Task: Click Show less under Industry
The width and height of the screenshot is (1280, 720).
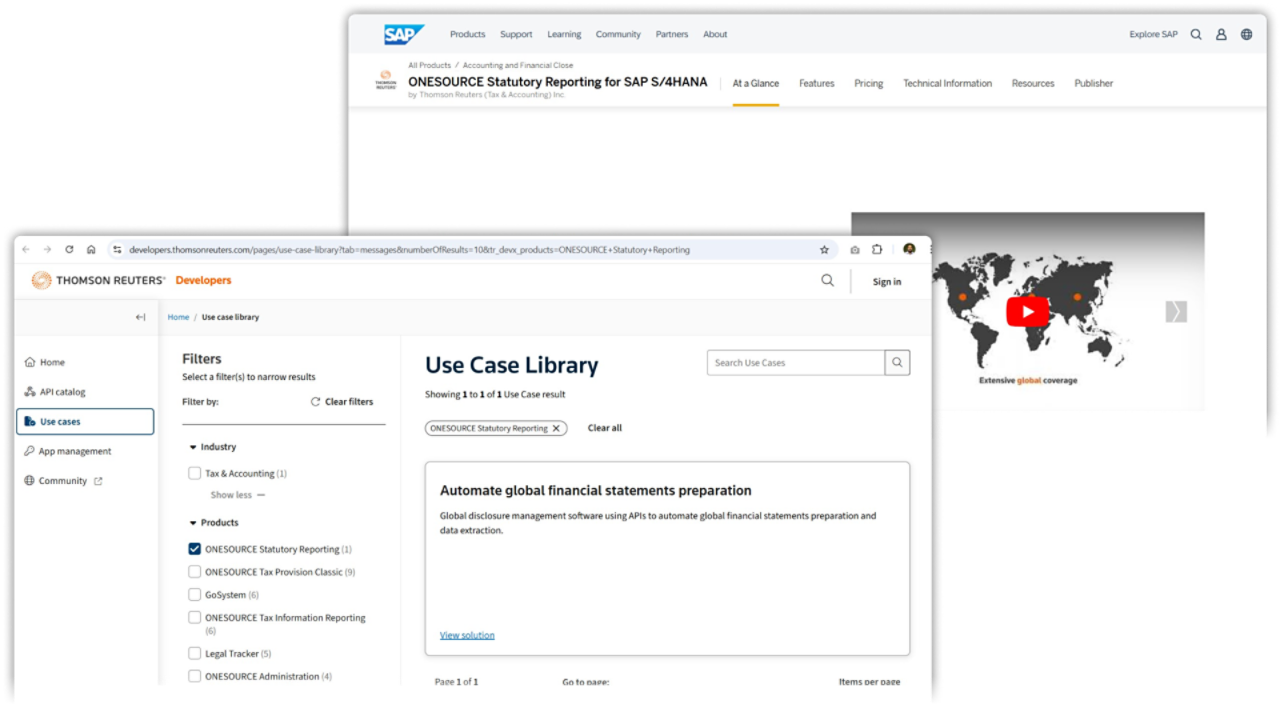Action: click(237, 495)
